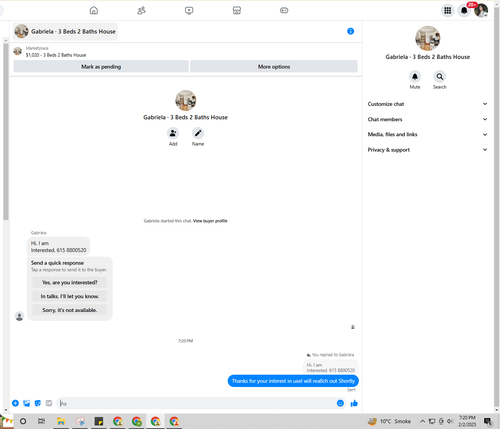Open the account profile picture menu

pyautogui.click(x=481, y=10)
